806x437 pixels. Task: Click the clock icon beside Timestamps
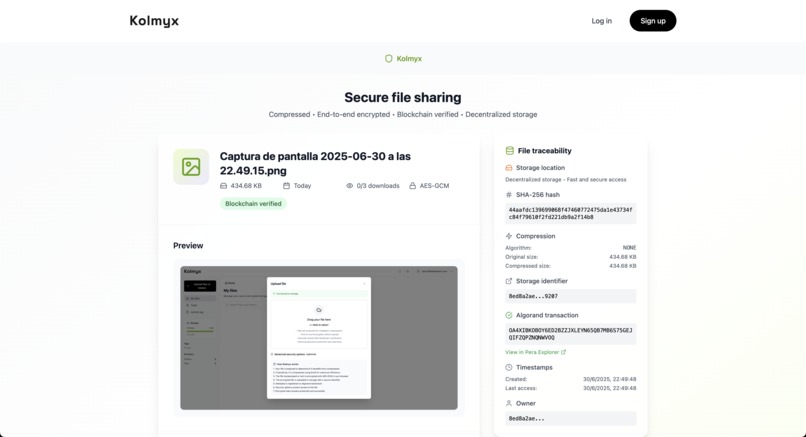point(509,368)
